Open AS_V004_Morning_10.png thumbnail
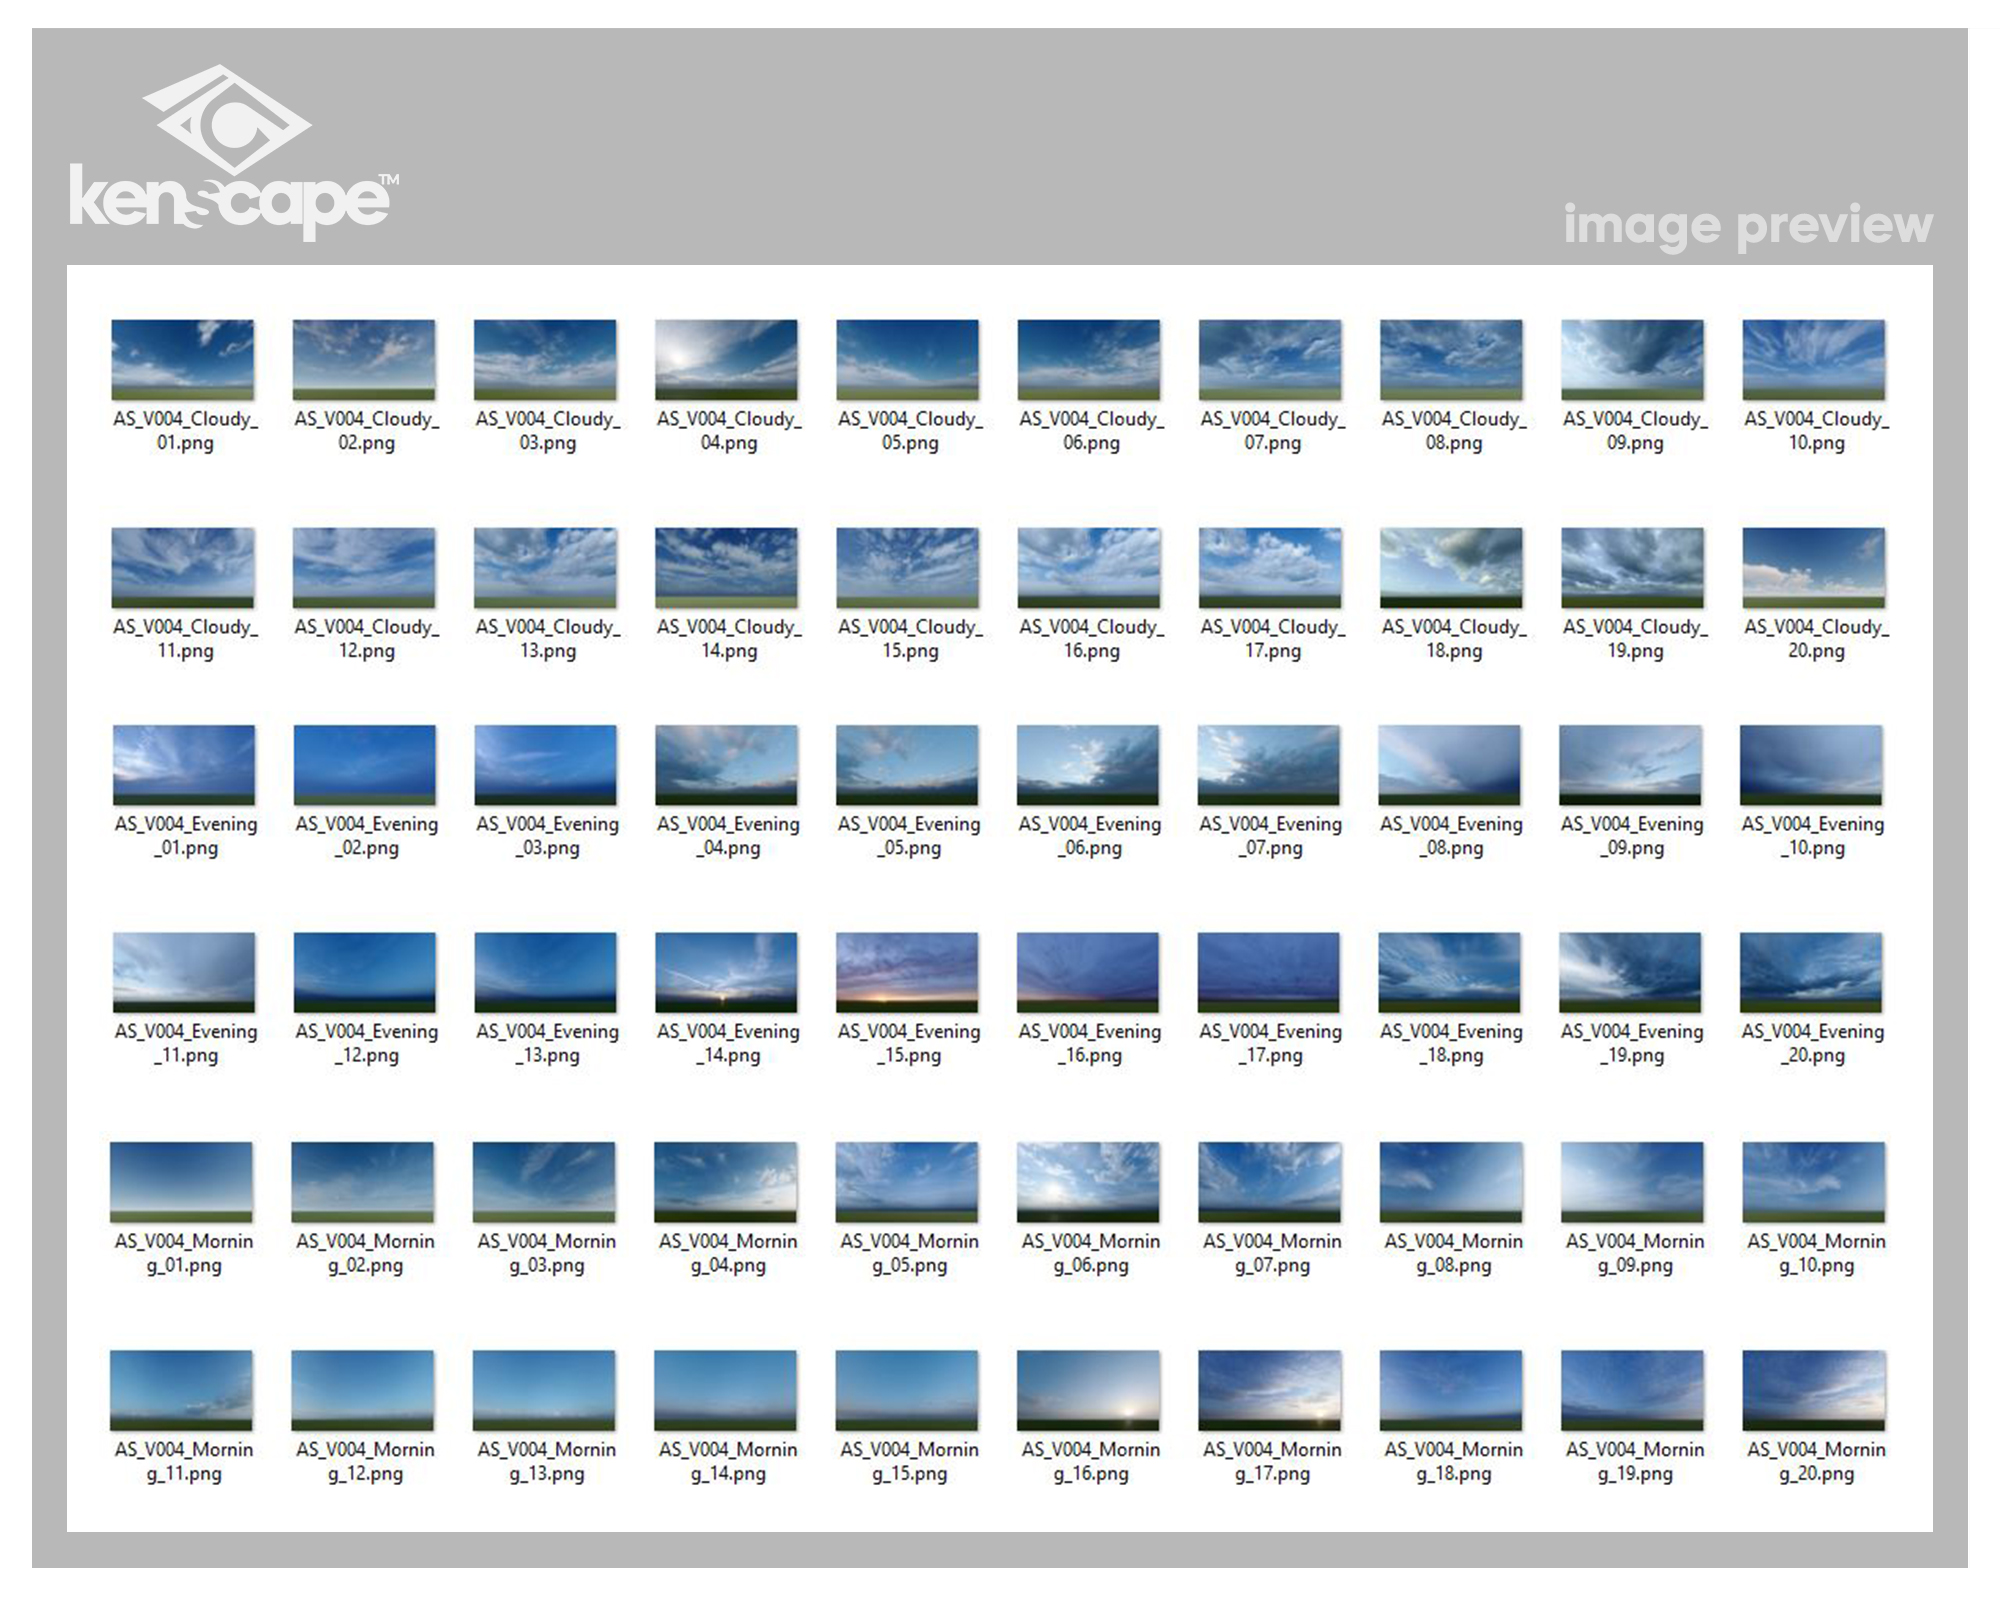The height and width of the screenshot is (1600, 2000). [x=1813, y=1182]
